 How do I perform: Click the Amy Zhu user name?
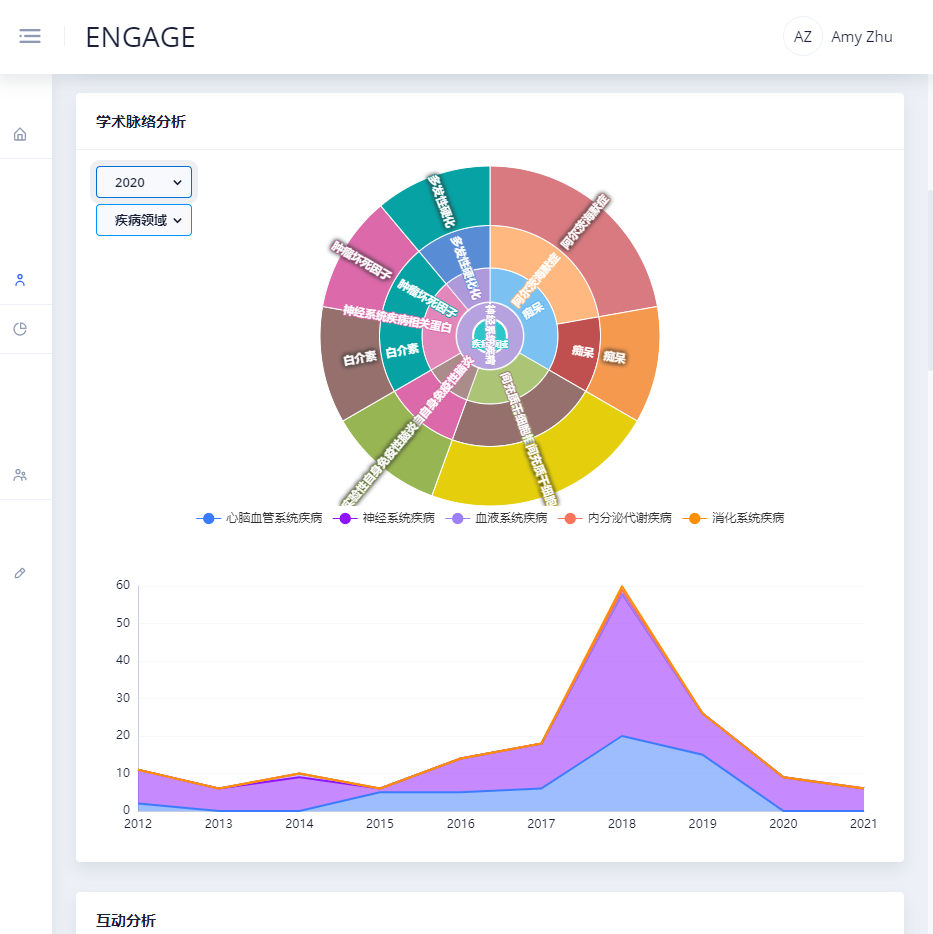pos(861,37)
